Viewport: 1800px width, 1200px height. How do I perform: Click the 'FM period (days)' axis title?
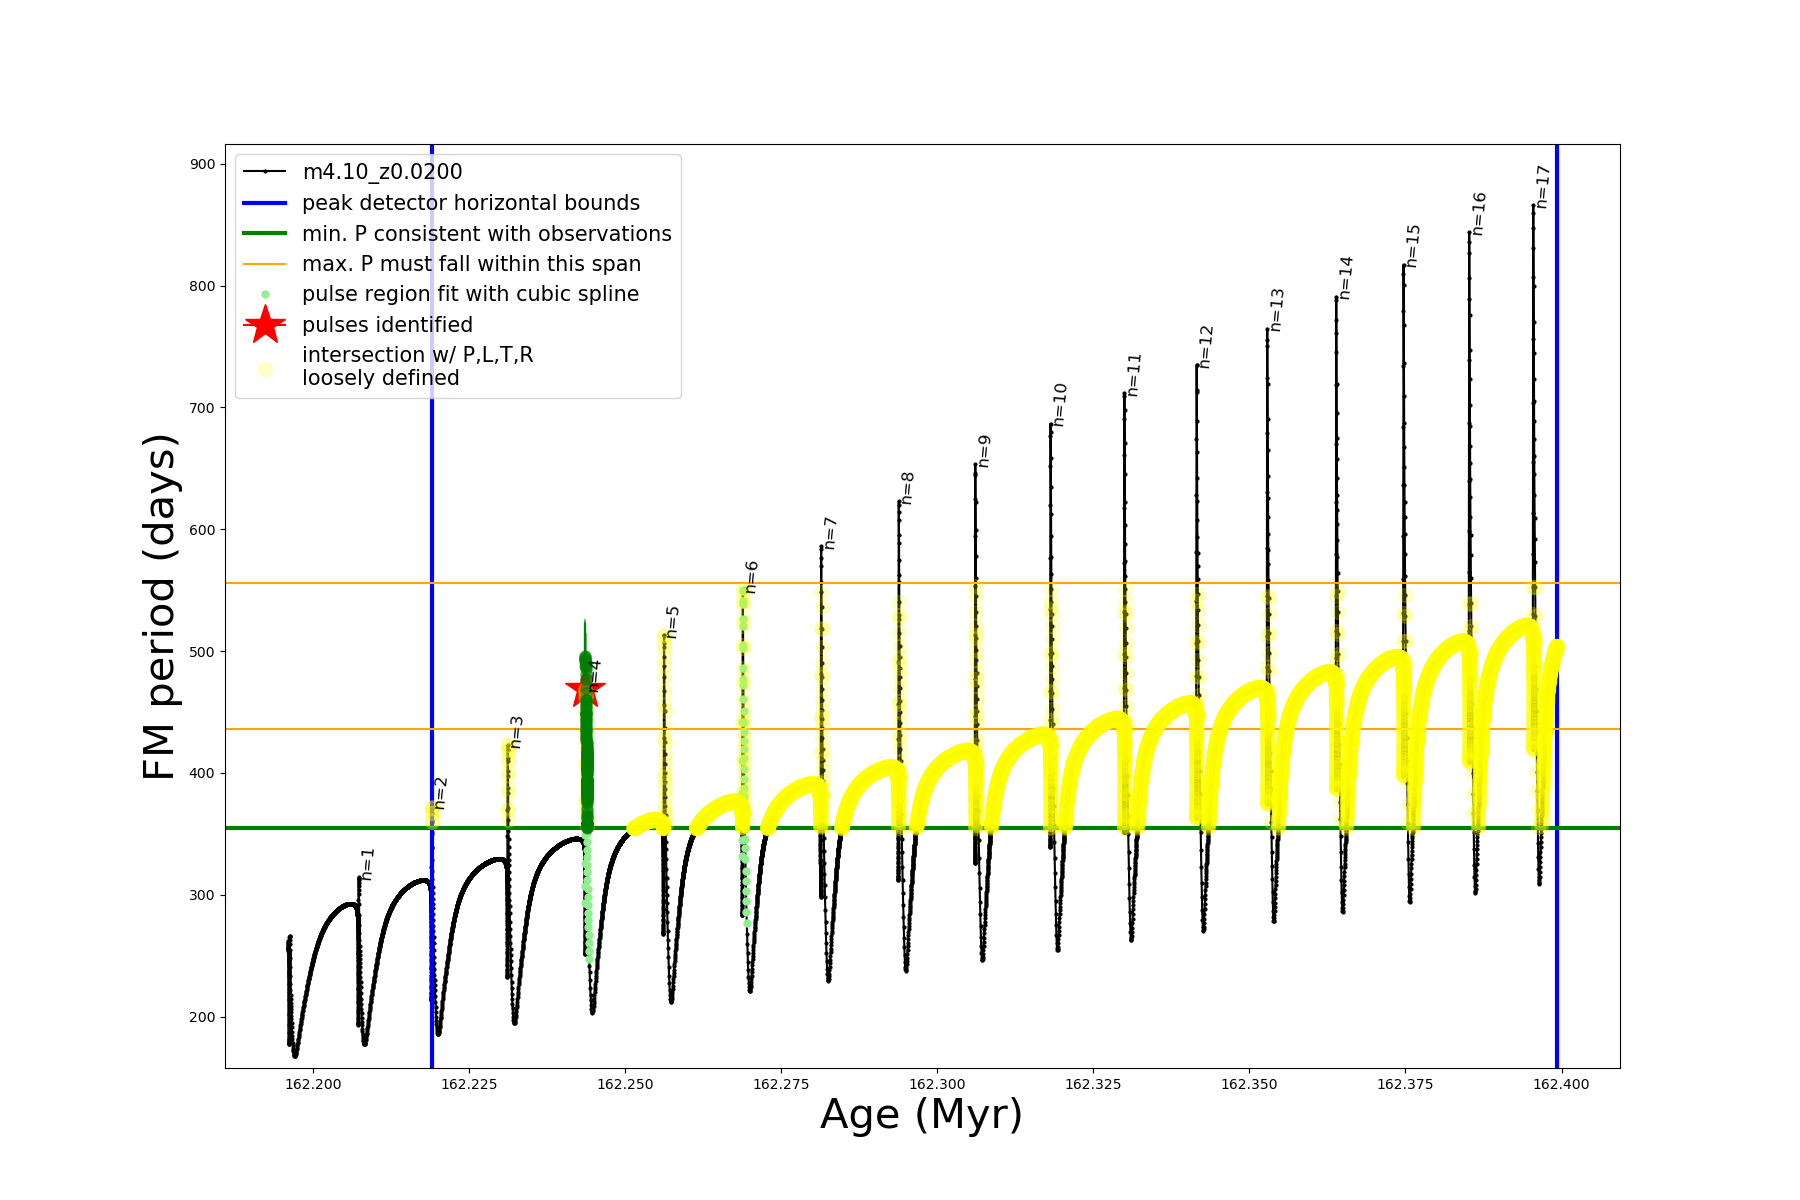click(x=159, y=606)
